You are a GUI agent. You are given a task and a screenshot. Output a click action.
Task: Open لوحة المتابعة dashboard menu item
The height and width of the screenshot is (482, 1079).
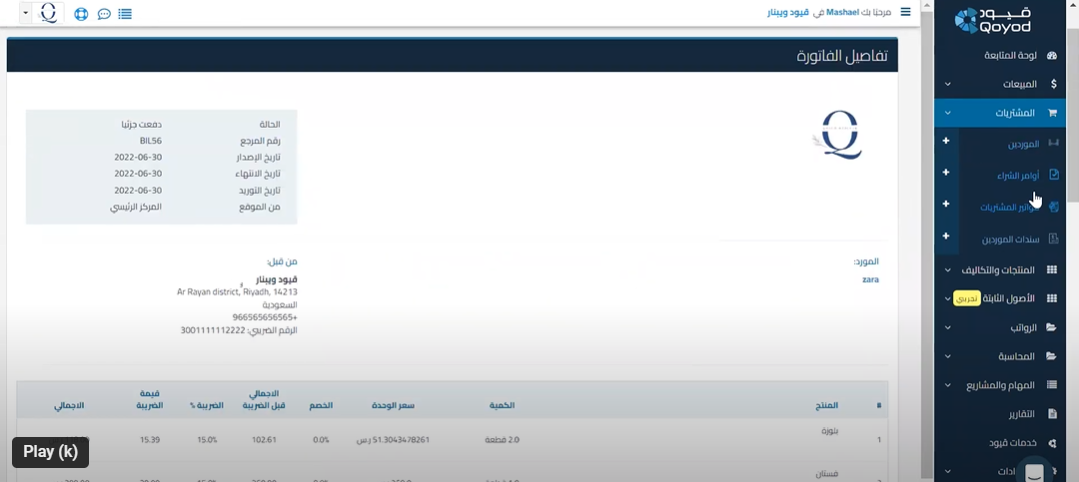(x=1010, y=55)
